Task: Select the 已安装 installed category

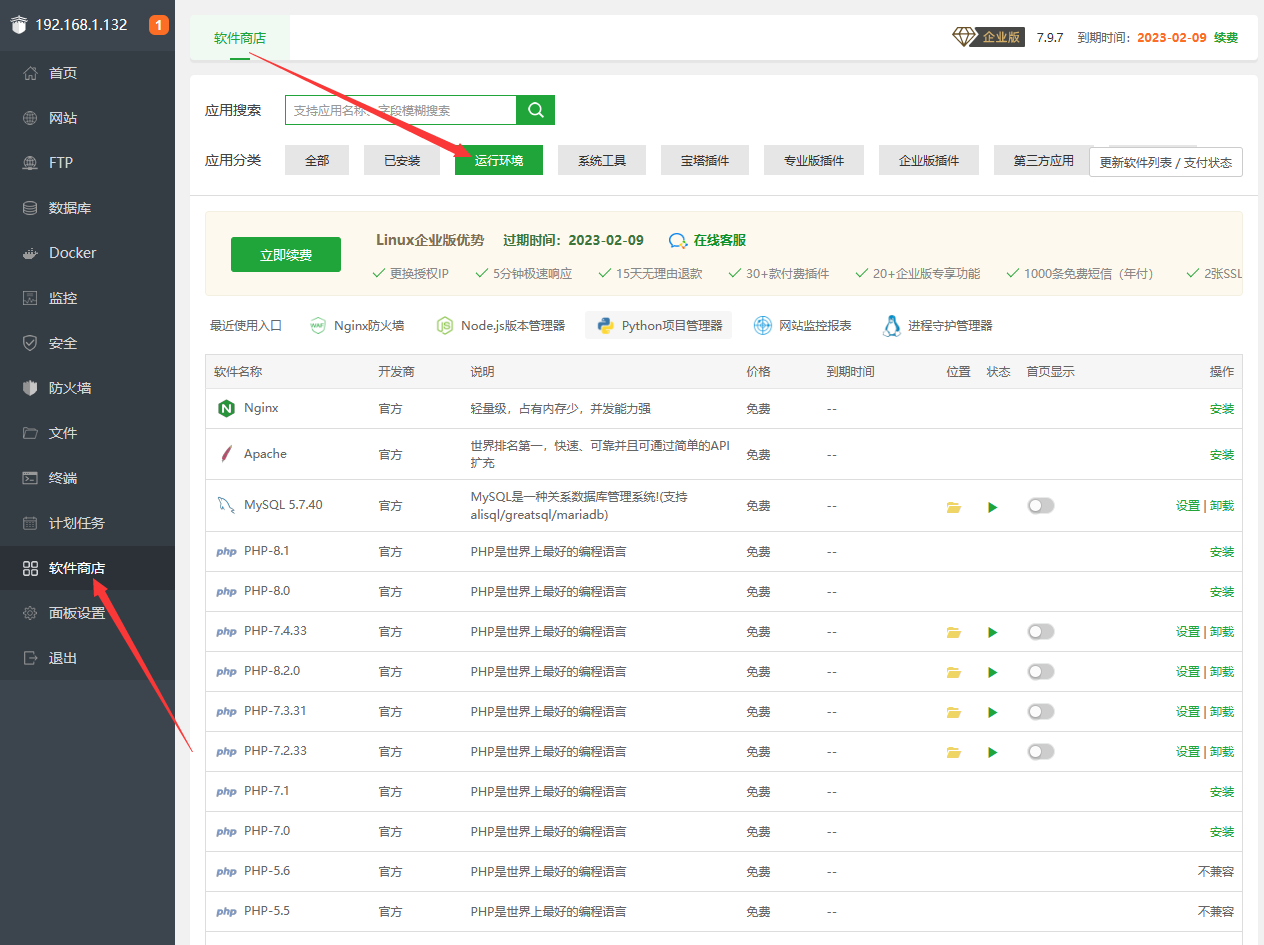Action: [402, 160]
